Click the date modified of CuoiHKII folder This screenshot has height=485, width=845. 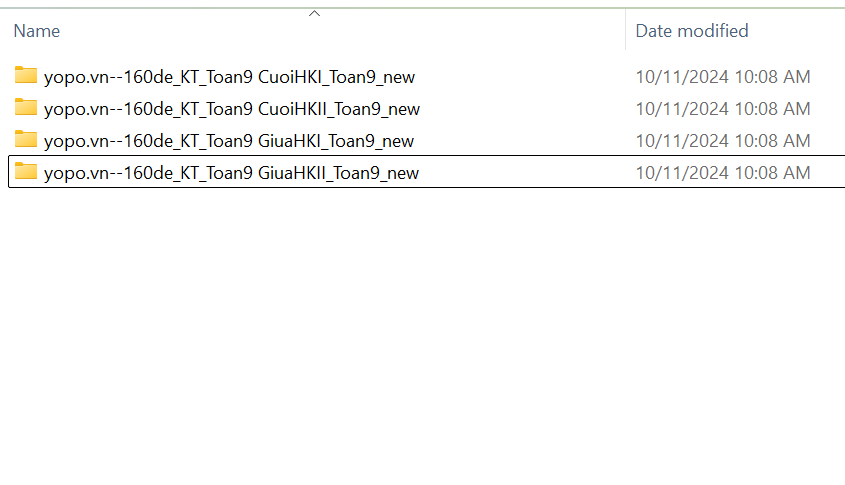(722, 109)
